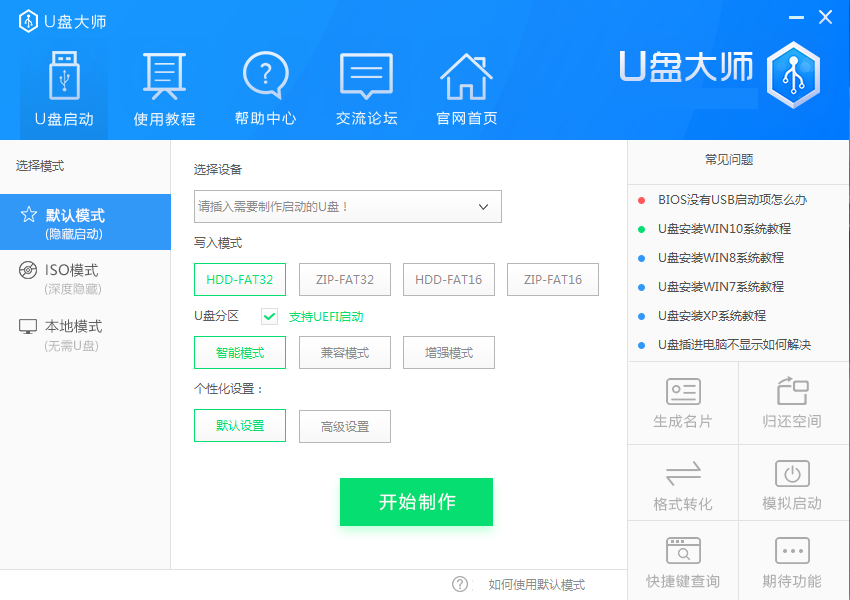
Task: Open the U盘安装WIN10系统教程 link
Action: click(x=723, y=229)
